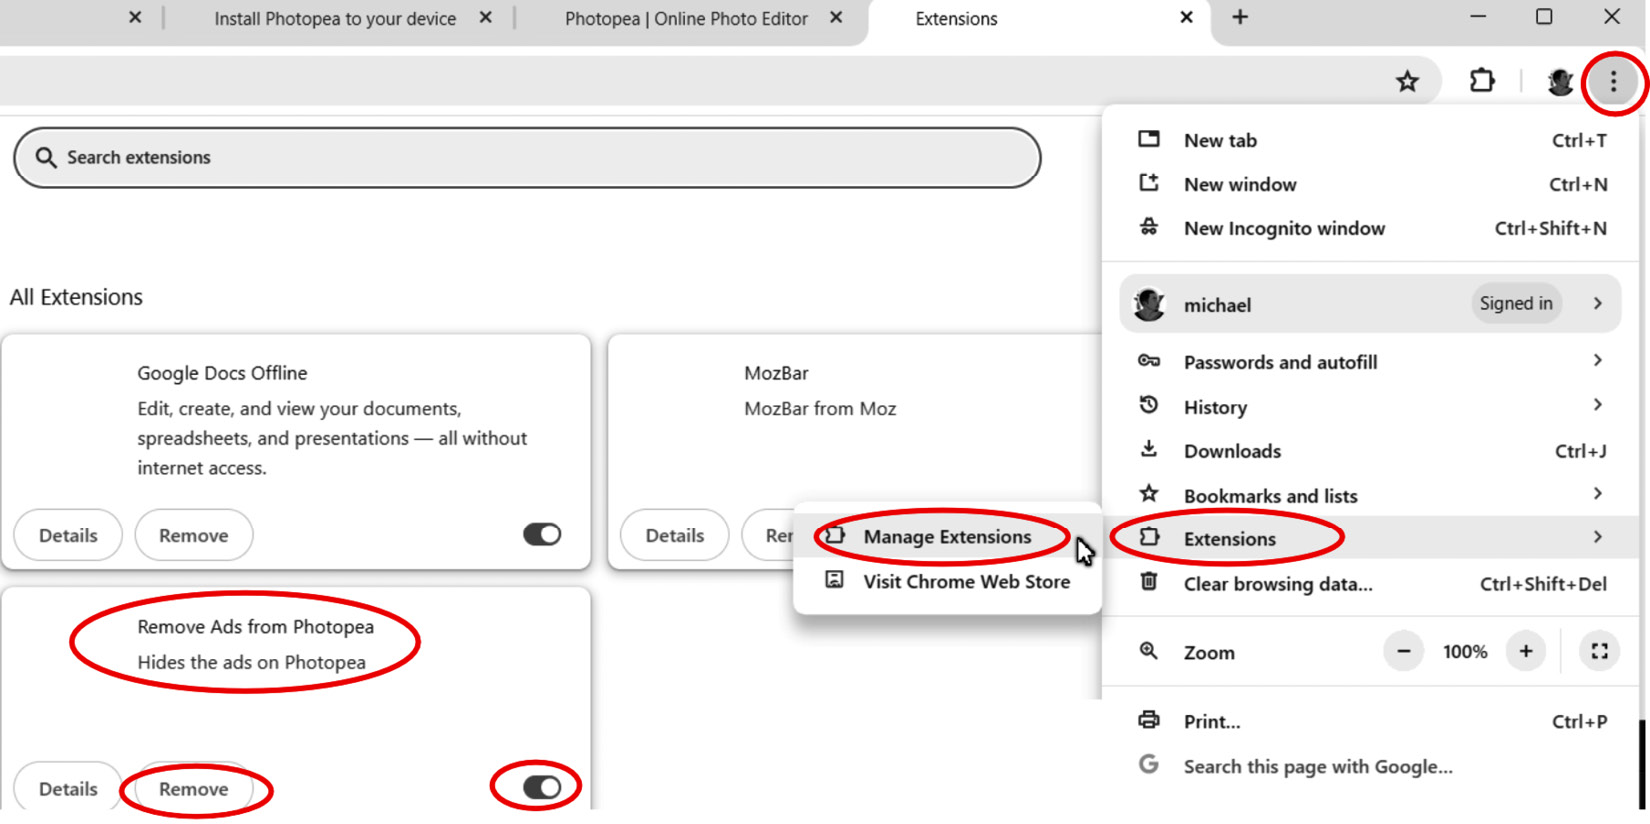Open the Extensions puzzle icon in toolbar
The height and width of the screenshot is (824, 1650).
(1482, 81)
